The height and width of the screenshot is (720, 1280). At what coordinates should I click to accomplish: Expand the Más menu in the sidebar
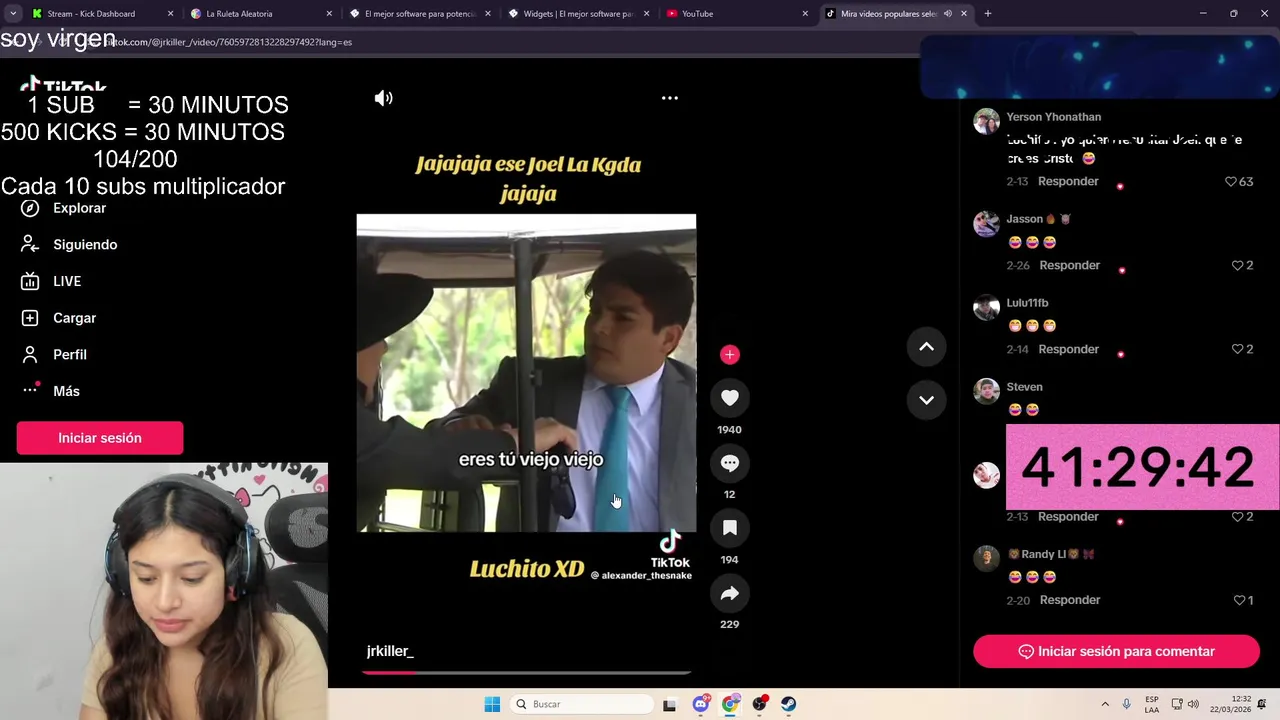coord(66,391)
